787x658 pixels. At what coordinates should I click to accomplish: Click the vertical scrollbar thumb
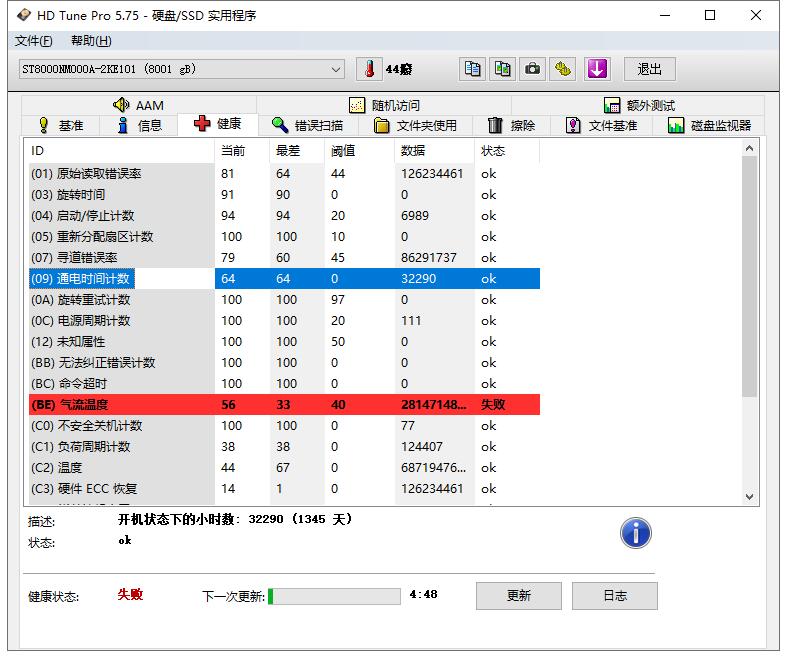point(749,276)
